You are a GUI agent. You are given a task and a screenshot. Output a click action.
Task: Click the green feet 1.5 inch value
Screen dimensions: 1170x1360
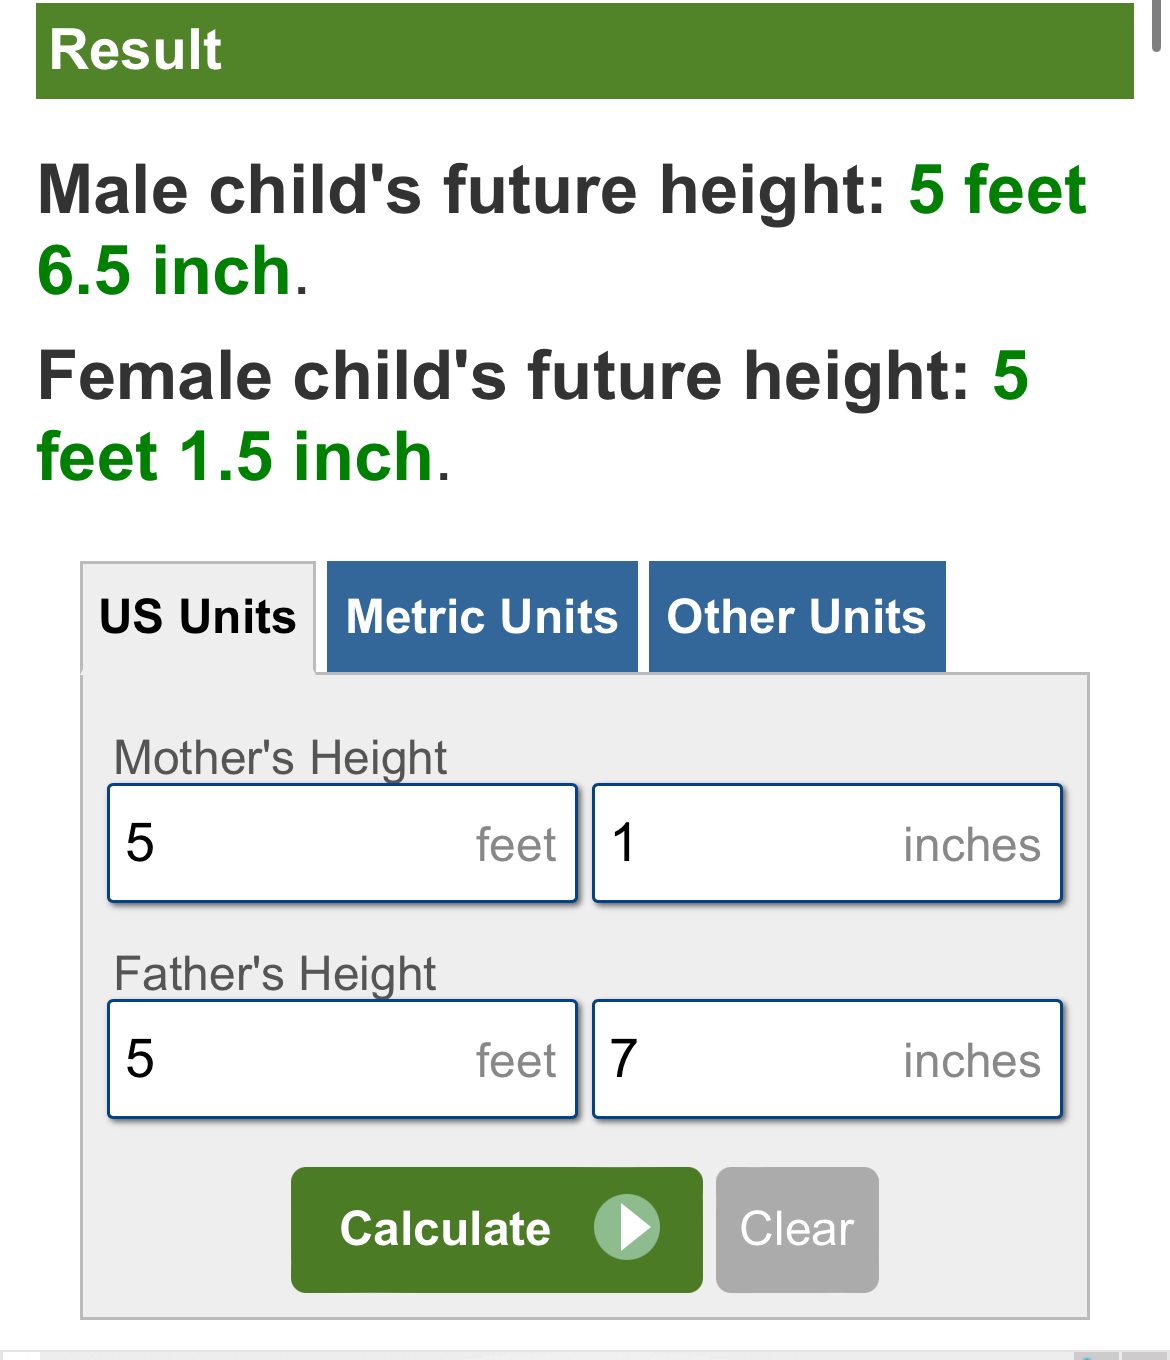click(x=235, y=457)
